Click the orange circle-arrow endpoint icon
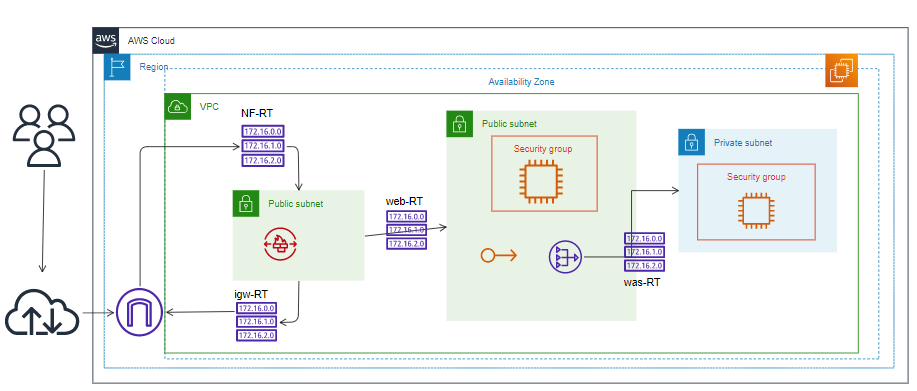 pyautogui.click(x=498, y=255)
